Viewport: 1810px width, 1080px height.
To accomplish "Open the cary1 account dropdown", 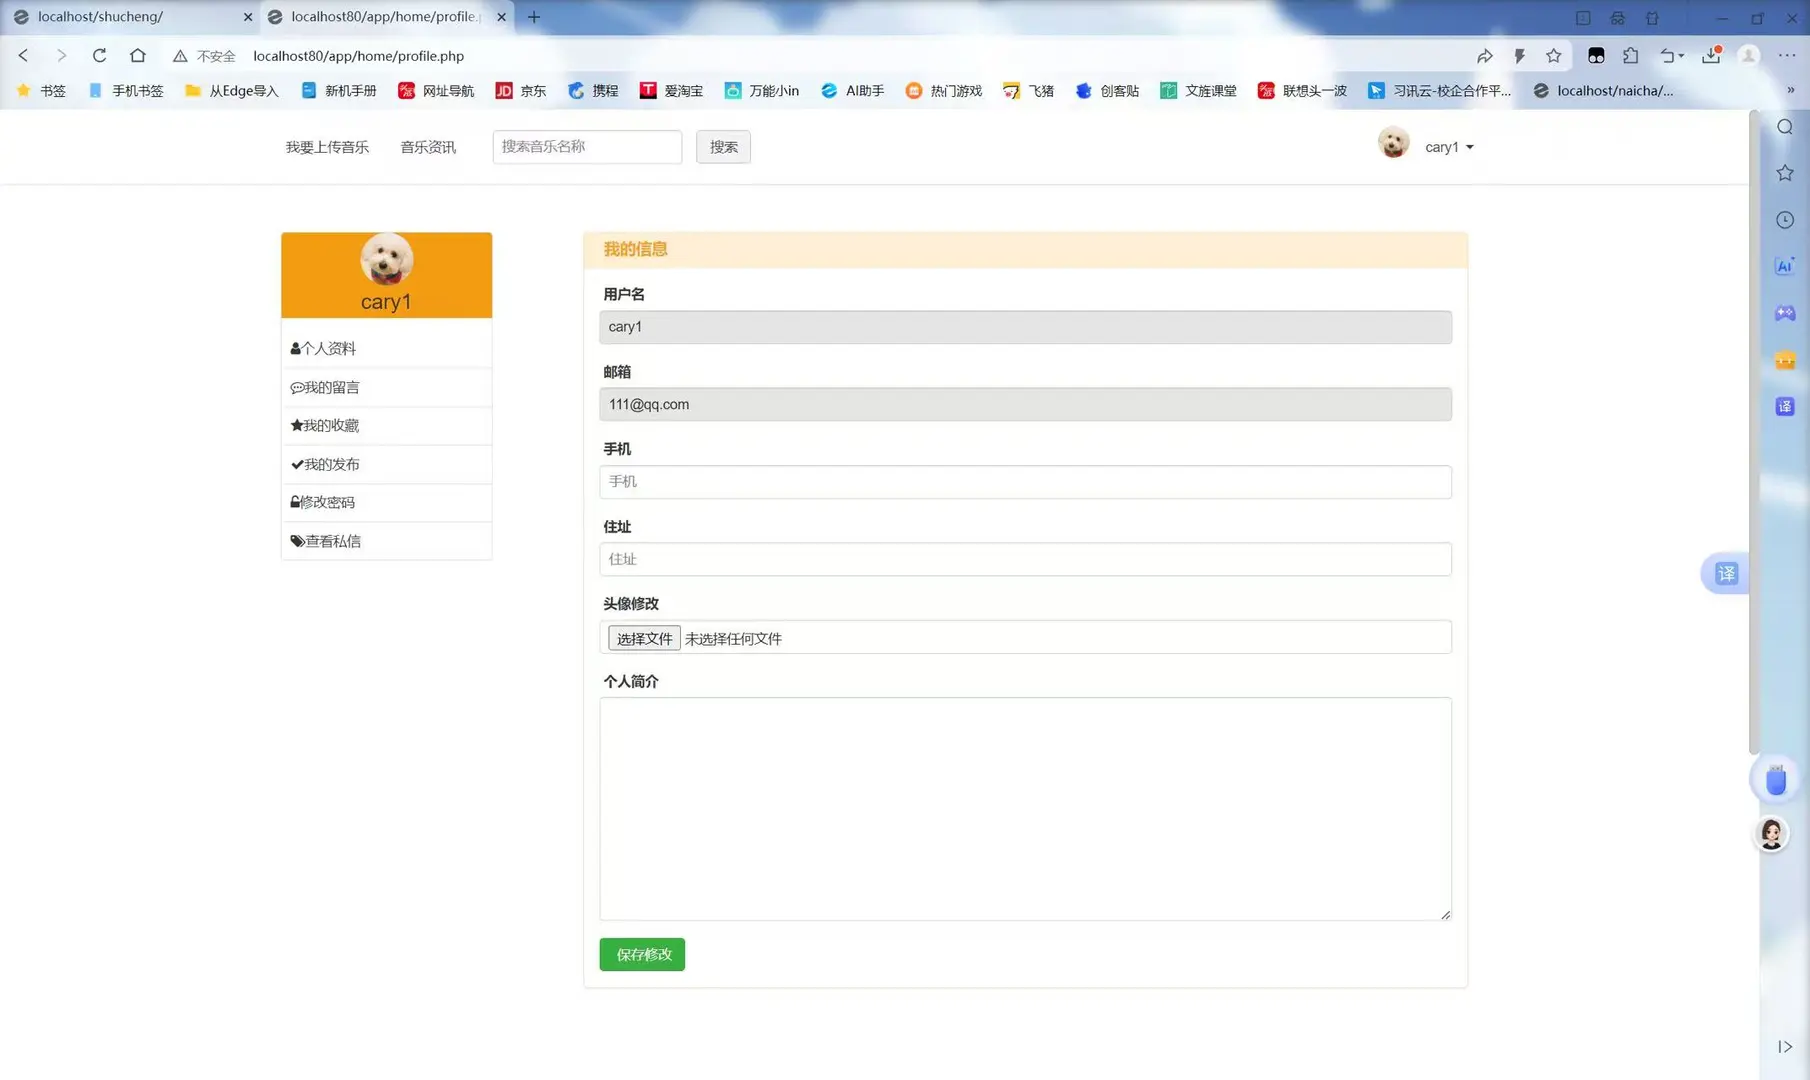I will (1446, 146).
